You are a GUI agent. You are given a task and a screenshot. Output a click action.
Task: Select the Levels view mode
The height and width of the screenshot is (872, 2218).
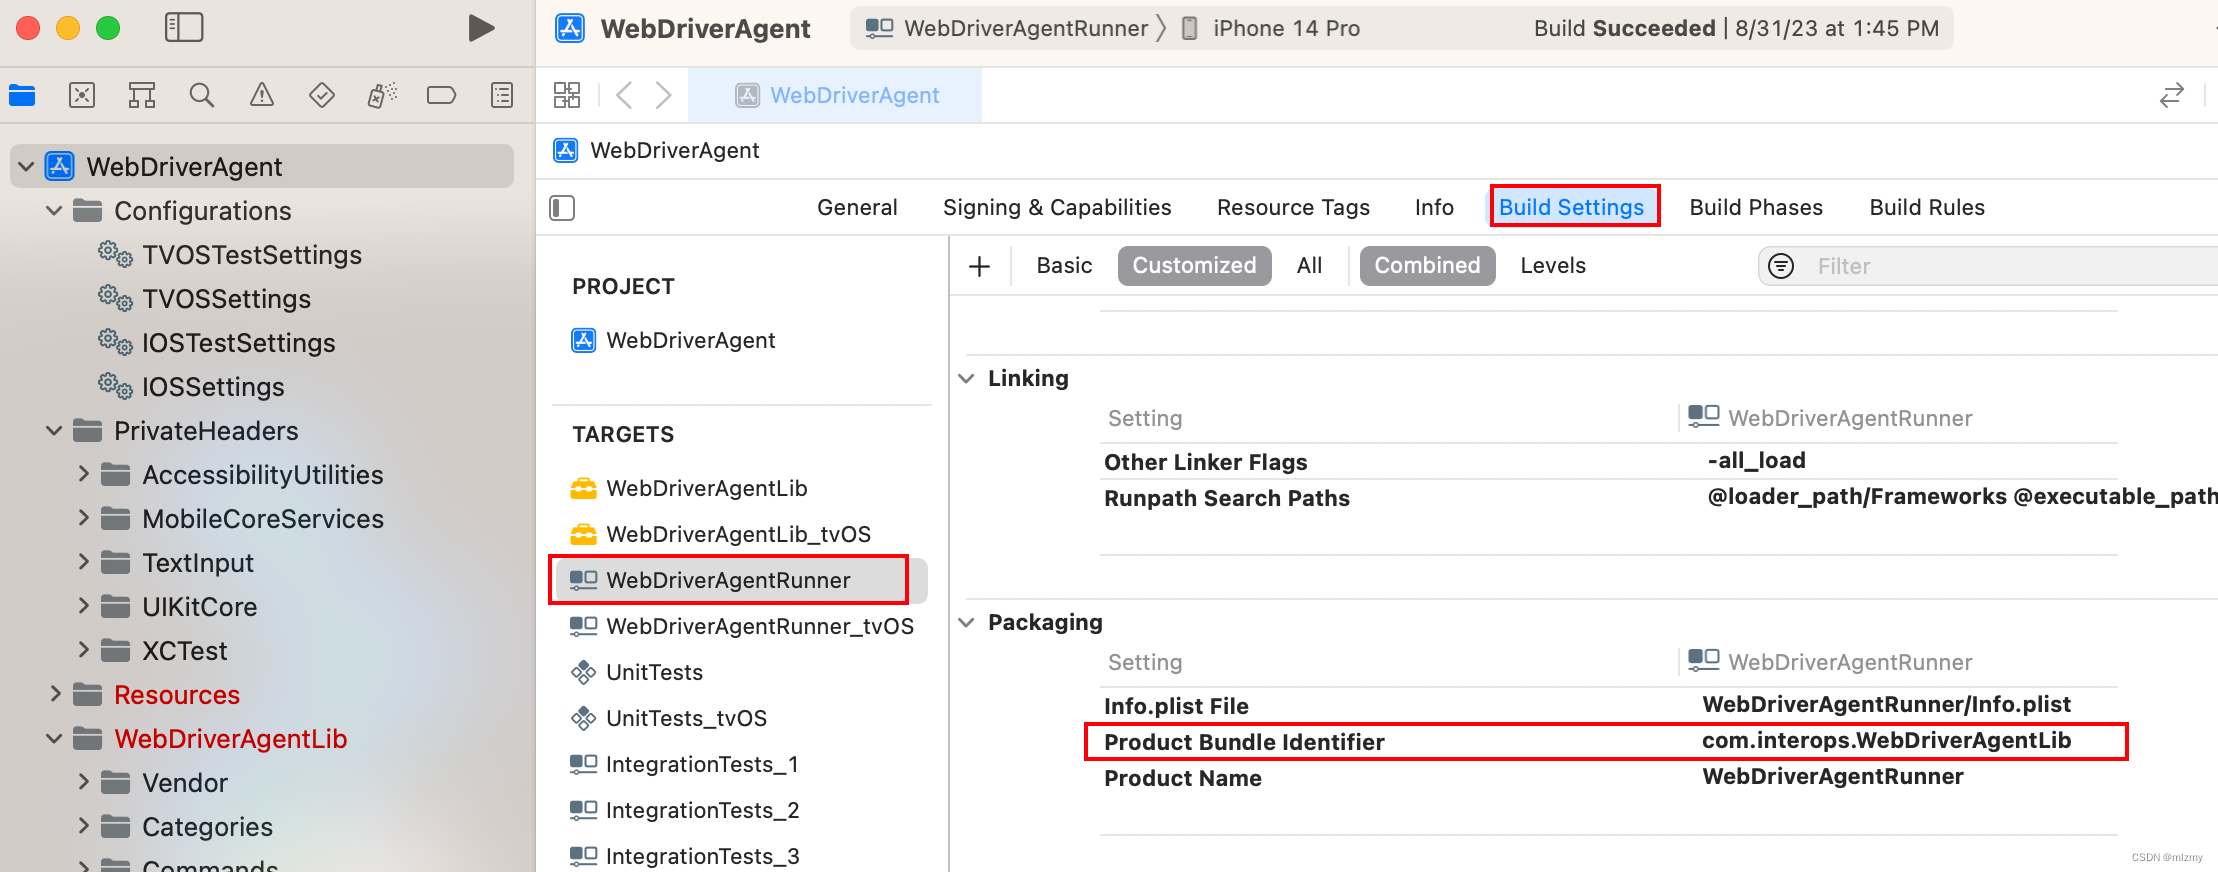click(x=1553, y=266)
